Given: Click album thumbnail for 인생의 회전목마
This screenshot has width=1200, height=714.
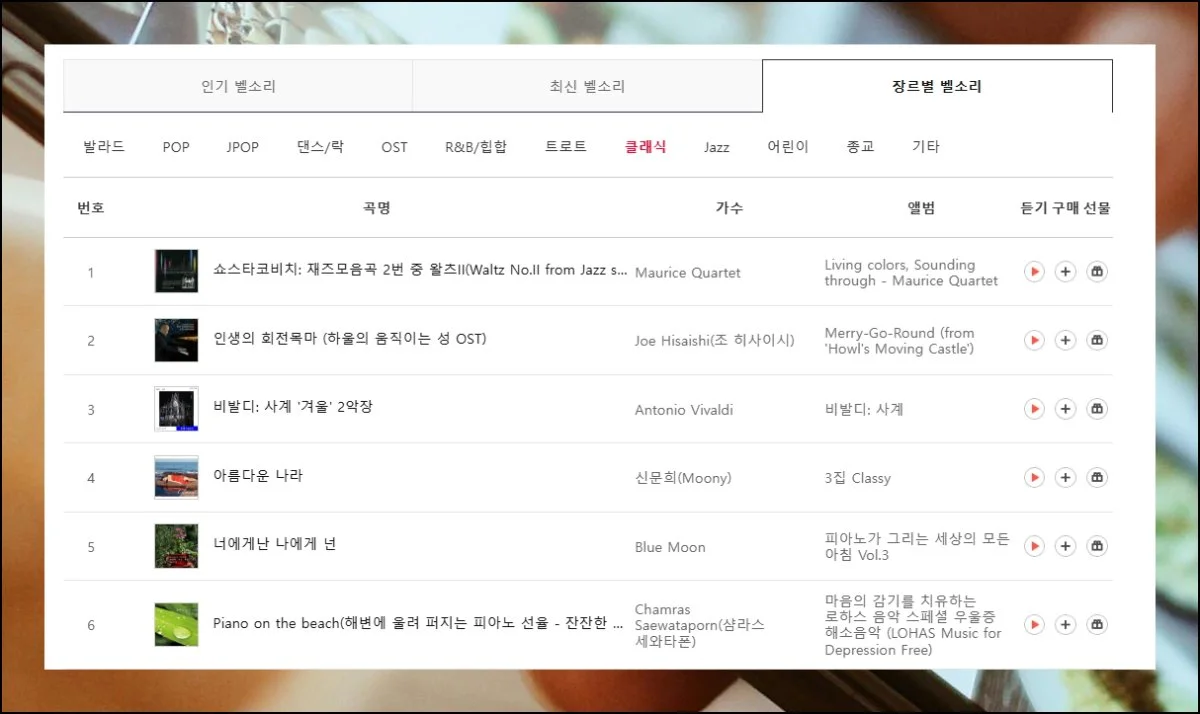Looking at the screenshot, I should [x=176, y=340].
